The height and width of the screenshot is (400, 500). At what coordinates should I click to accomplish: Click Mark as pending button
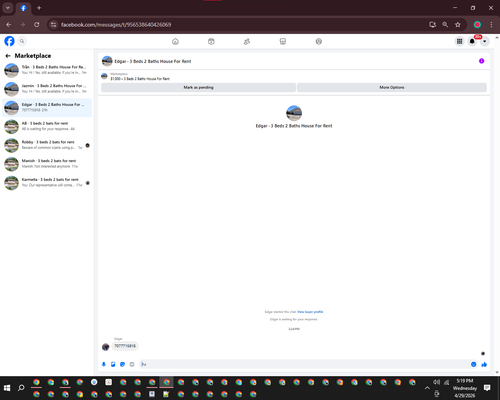click(198, 87)
